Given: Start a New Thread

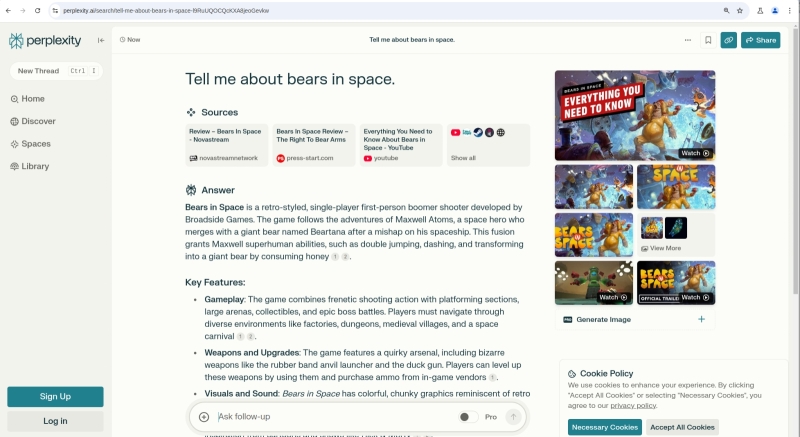Looking at the screenshot, I should point(56,71).
